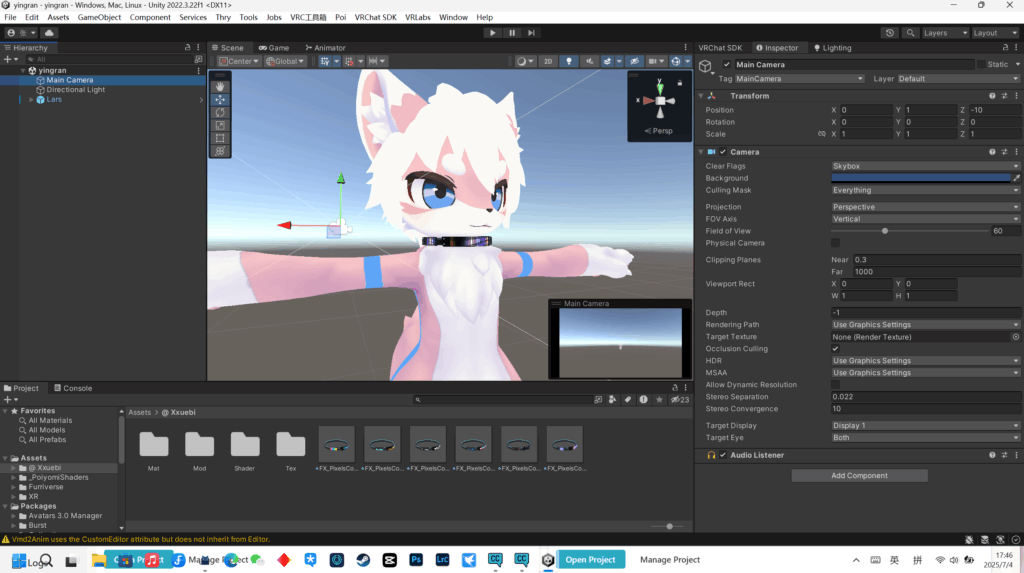This screenshot has width=1024, height=573.
Task: Select the Scale tool
Action: pos(220,125)
